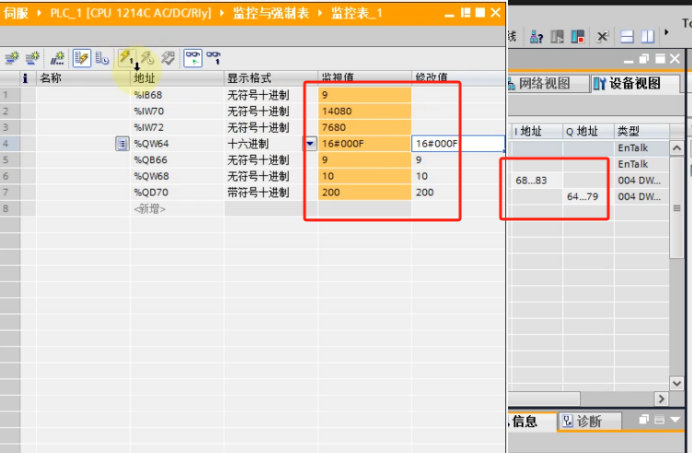Screen dimensions: 692x453
Task: Open the 信息 tab
Action: 532,421
